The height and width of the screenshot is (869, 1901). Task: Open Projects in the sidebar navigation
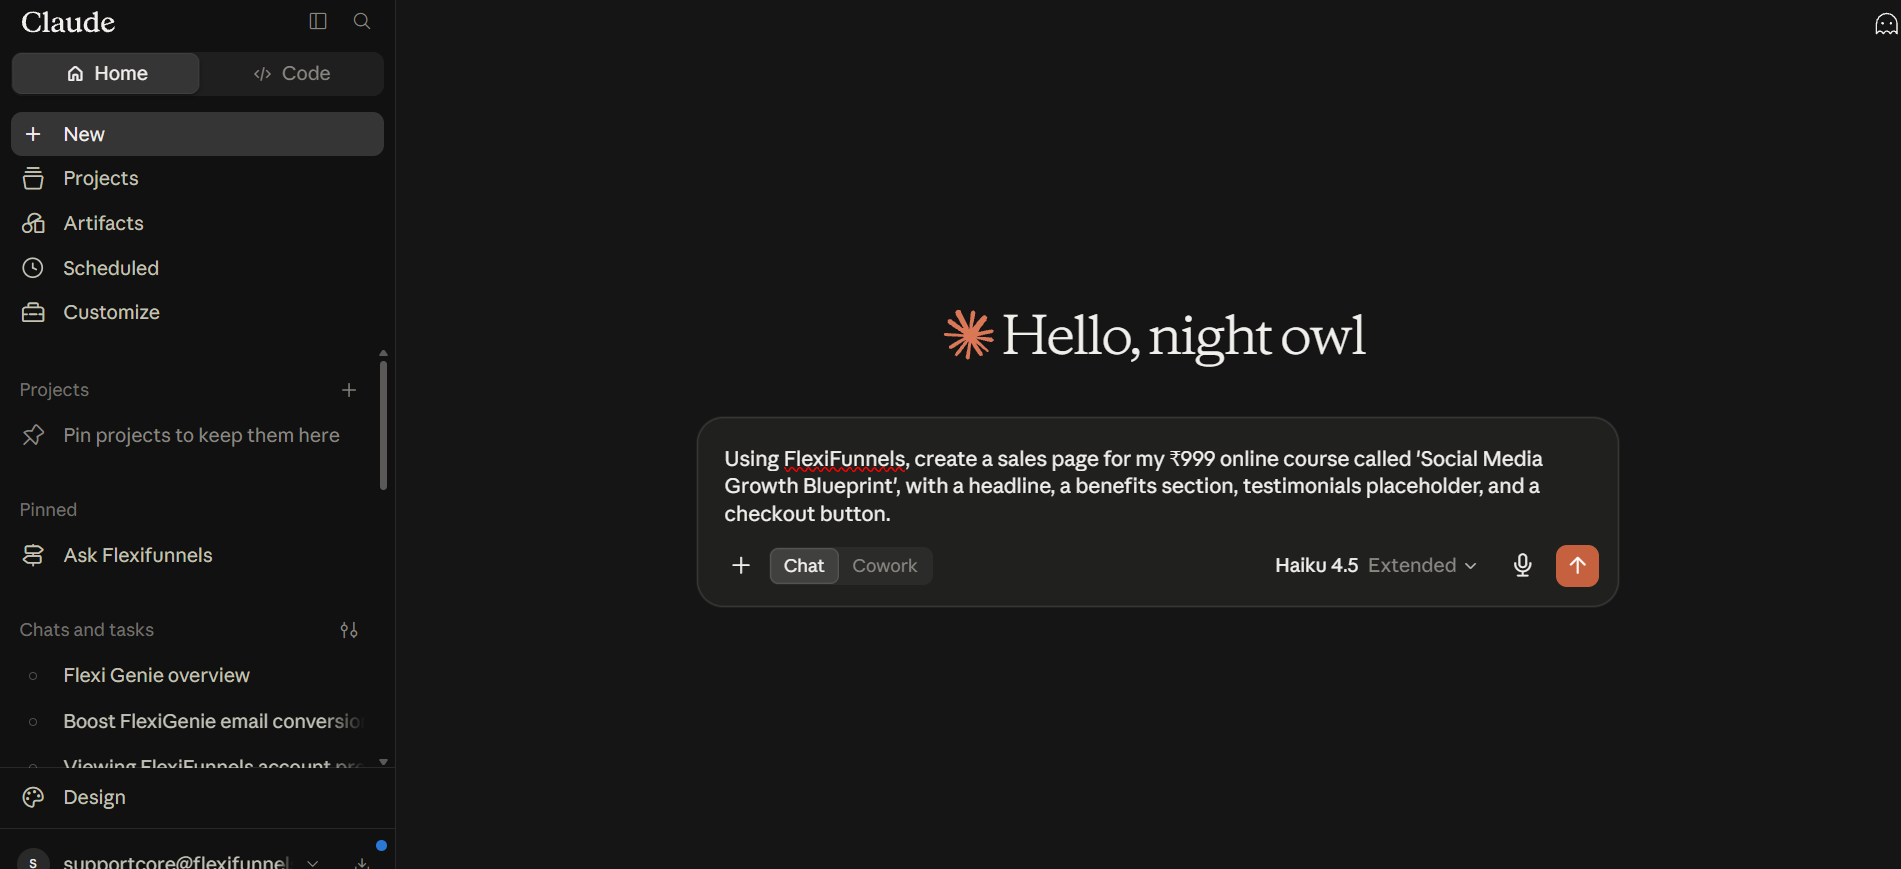pos(197,178)
